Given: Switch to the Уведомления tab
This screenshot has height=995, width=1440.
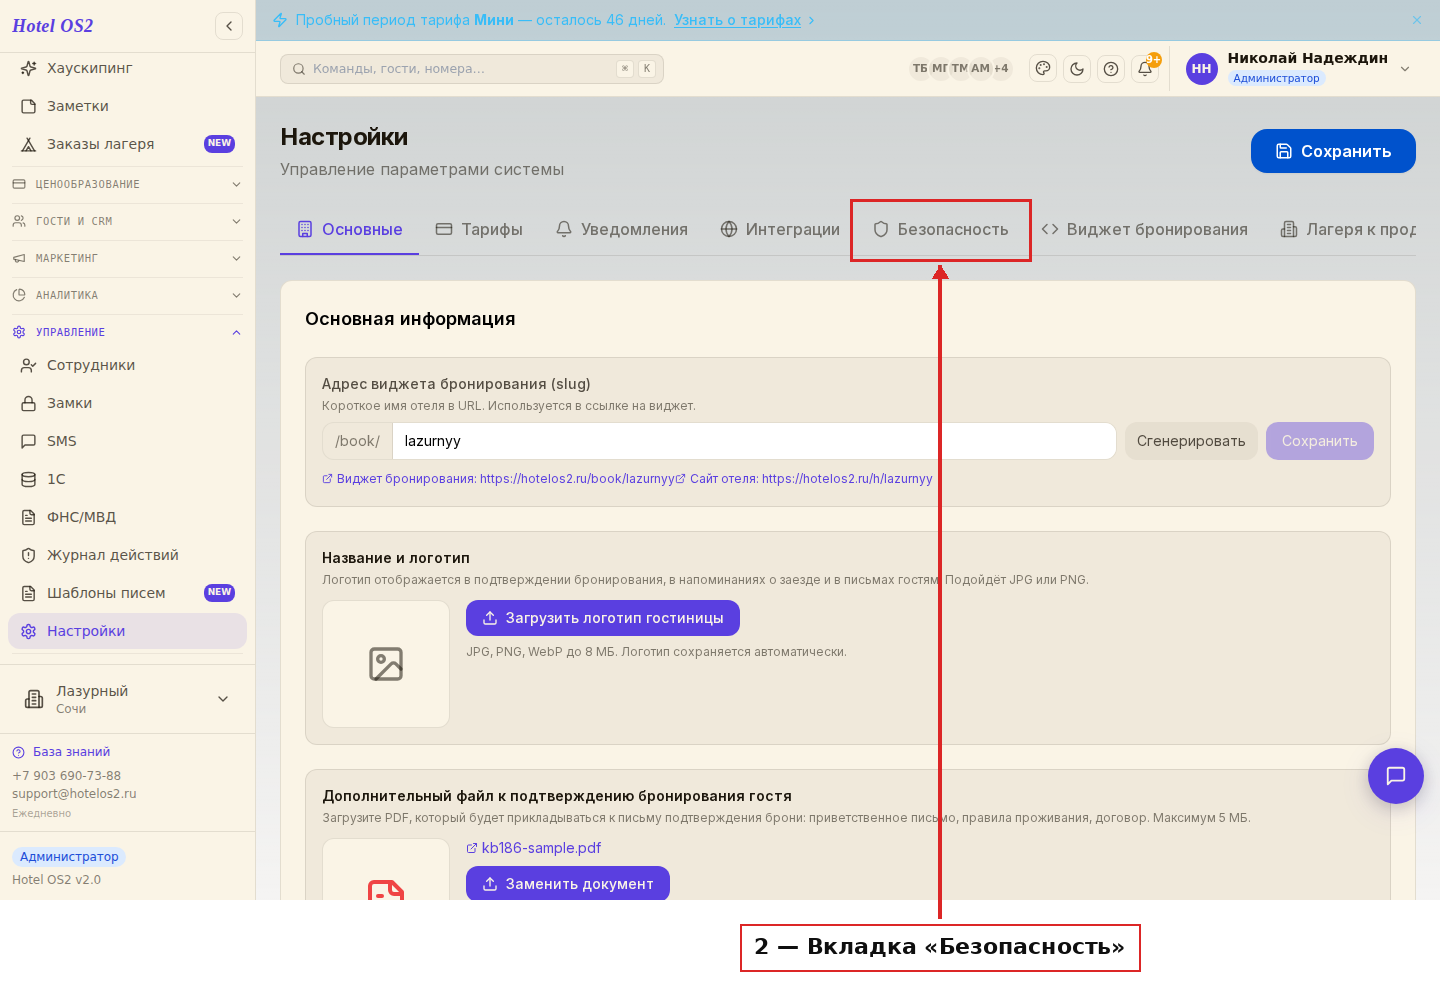Looking at the screenshot, I should pyautogui.click(x=621, y=229).
